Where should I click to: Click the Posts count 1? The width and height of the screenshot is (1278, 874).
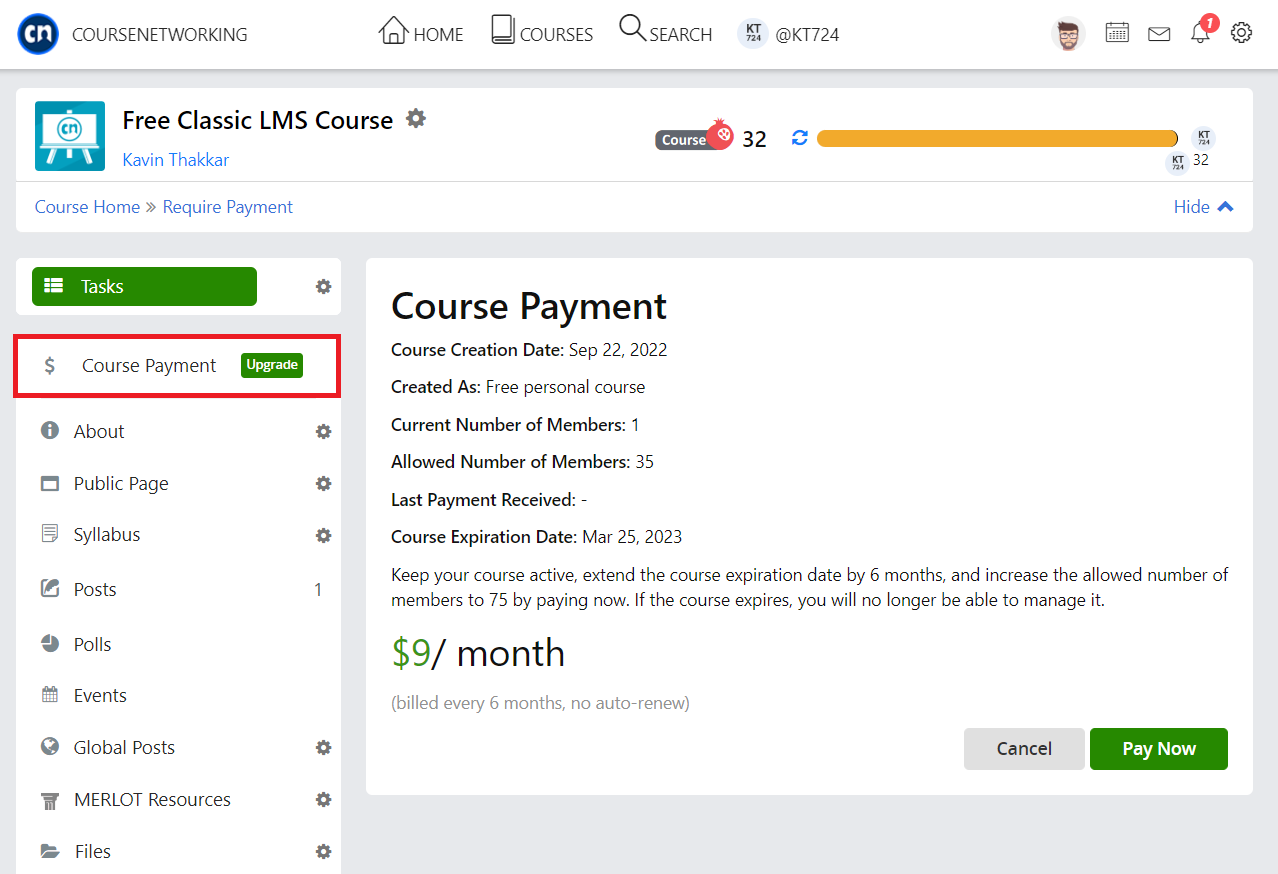[x=318, y=590]
